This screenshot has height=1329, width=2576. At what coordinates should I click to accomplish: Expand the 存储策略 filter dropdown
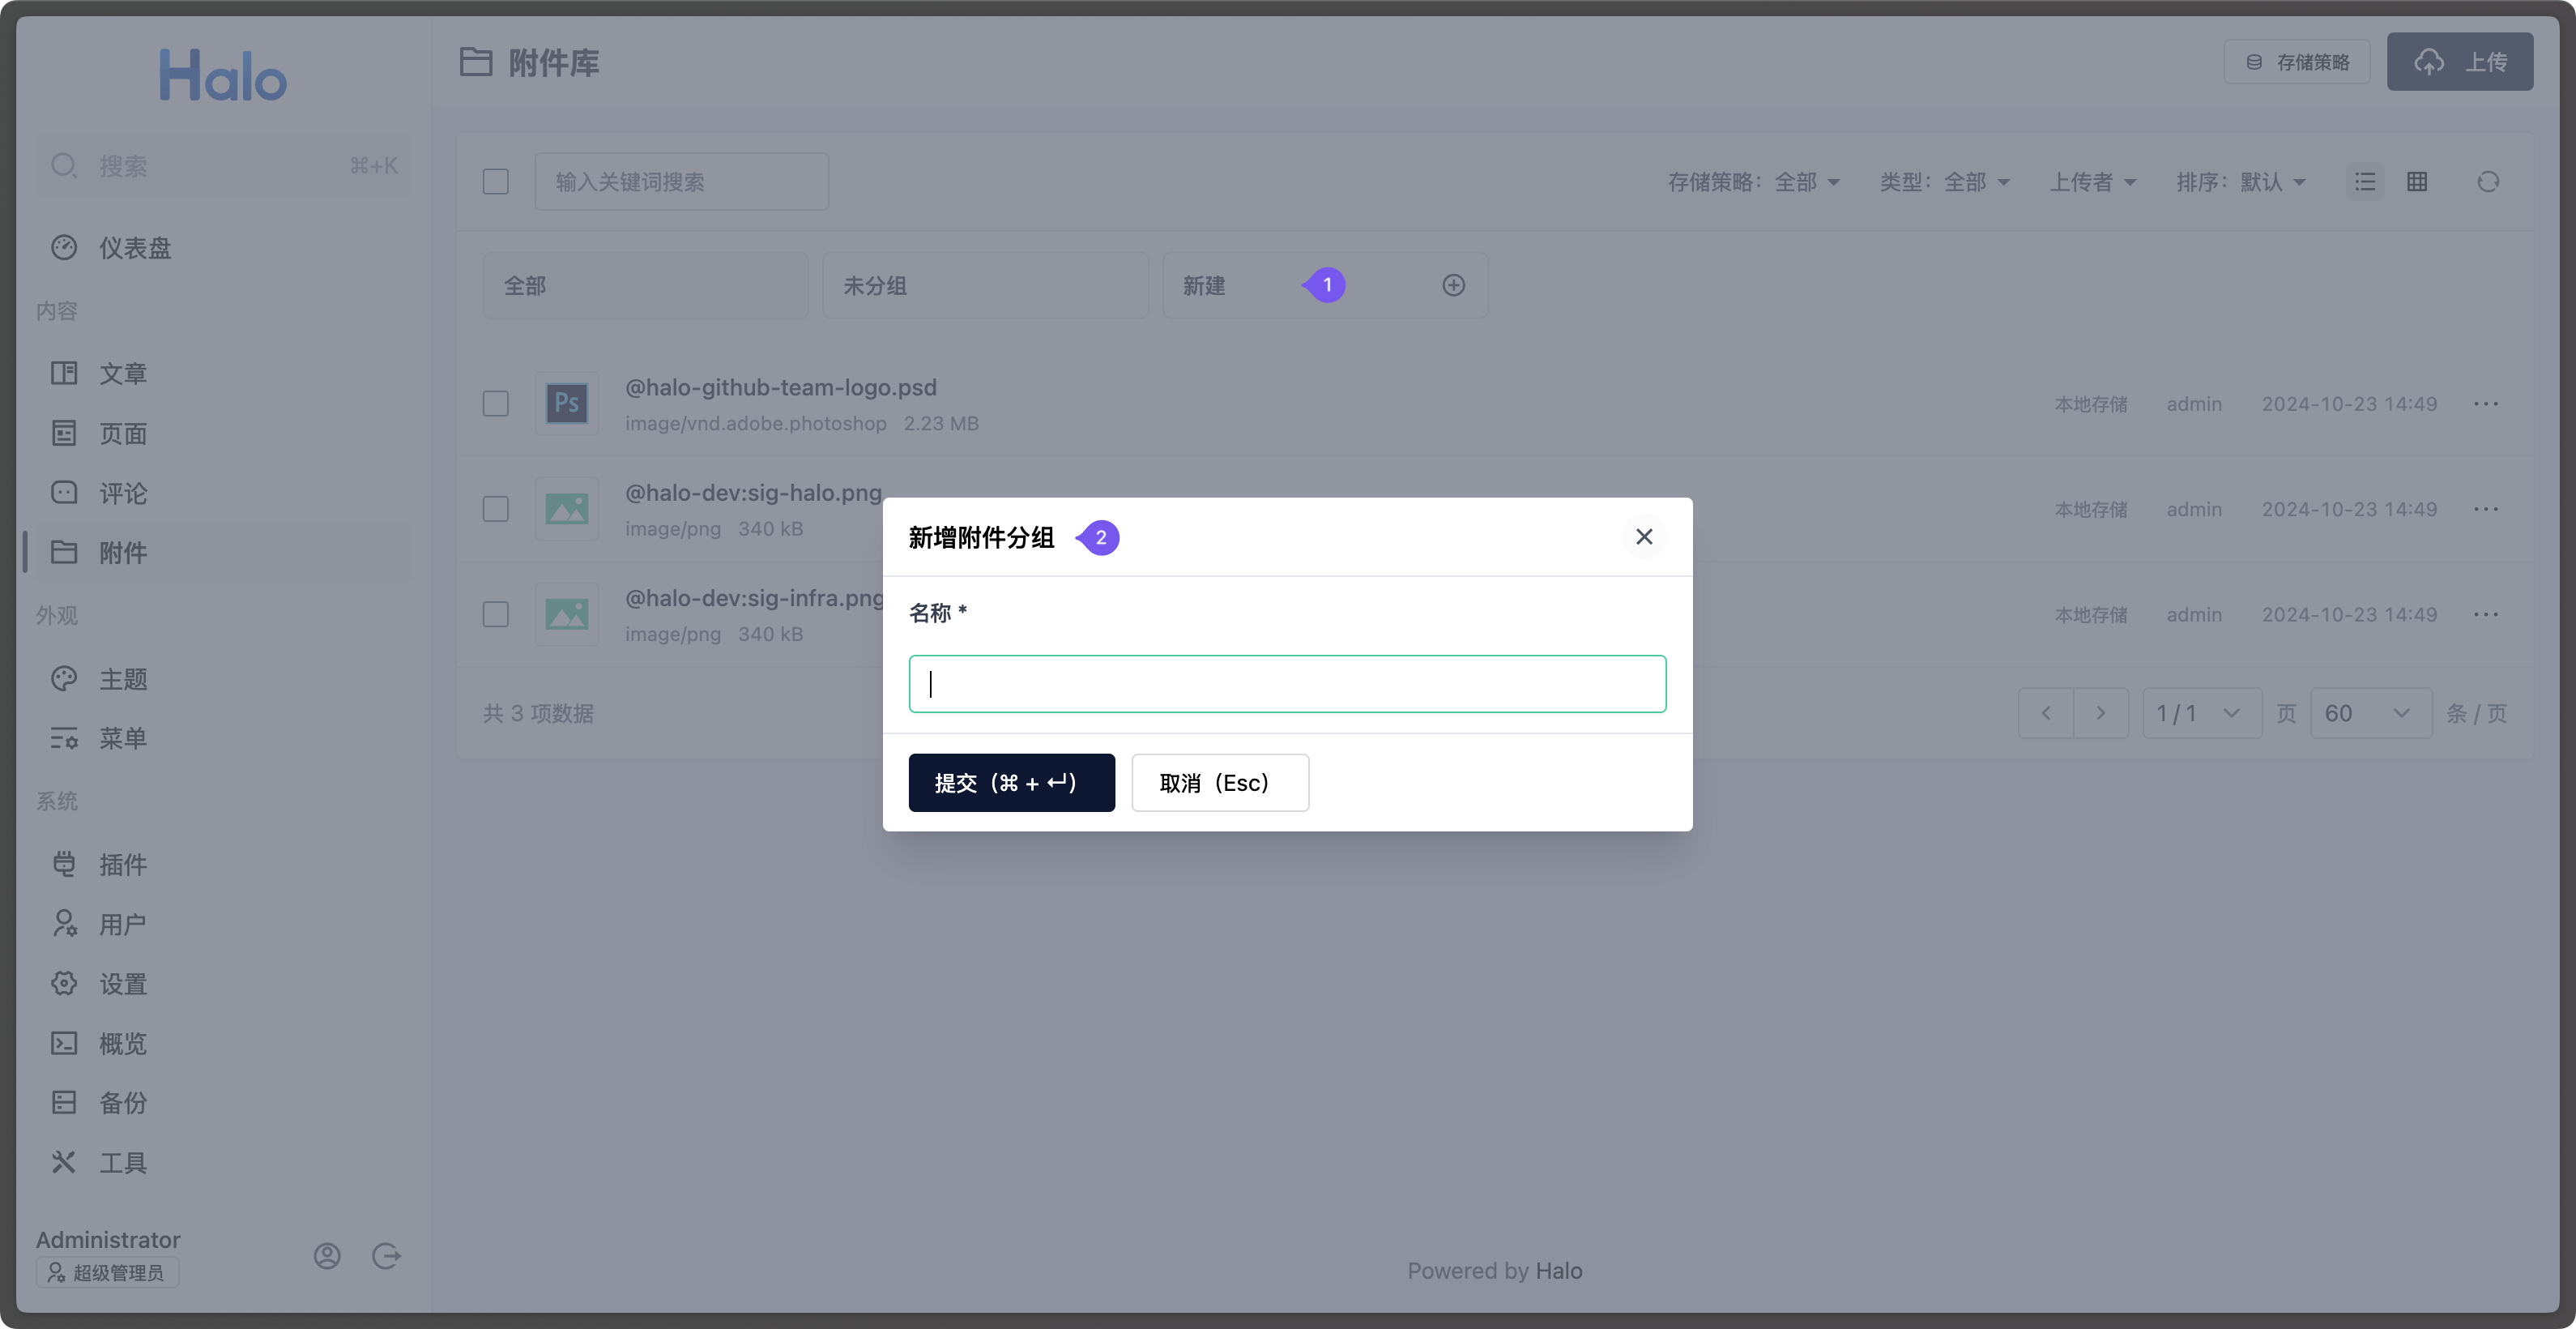(x=1753, y=182)
